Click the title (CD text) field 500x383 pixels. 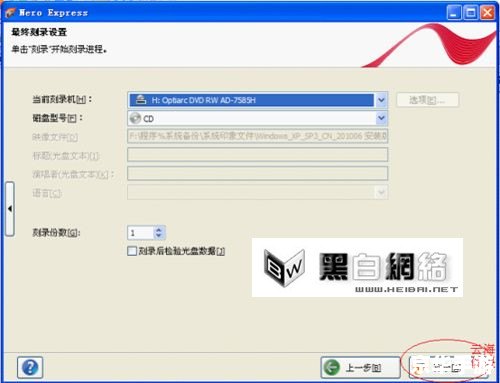(x=257, y=155)
